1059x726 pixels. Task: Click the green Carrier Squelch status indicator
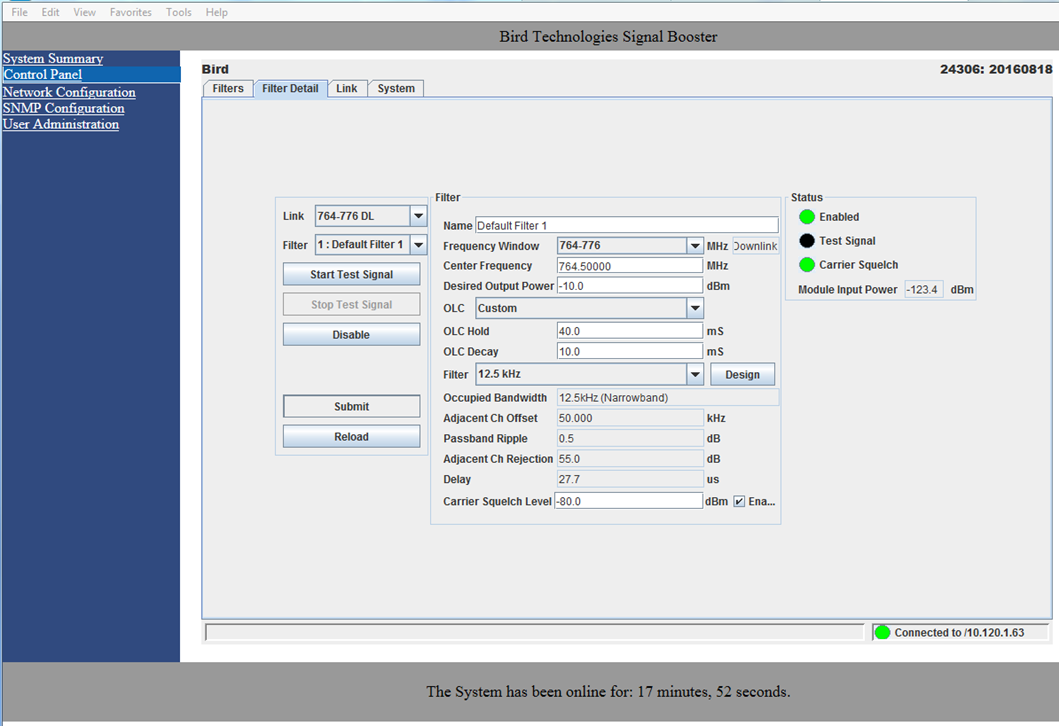[x=806, y=265]
